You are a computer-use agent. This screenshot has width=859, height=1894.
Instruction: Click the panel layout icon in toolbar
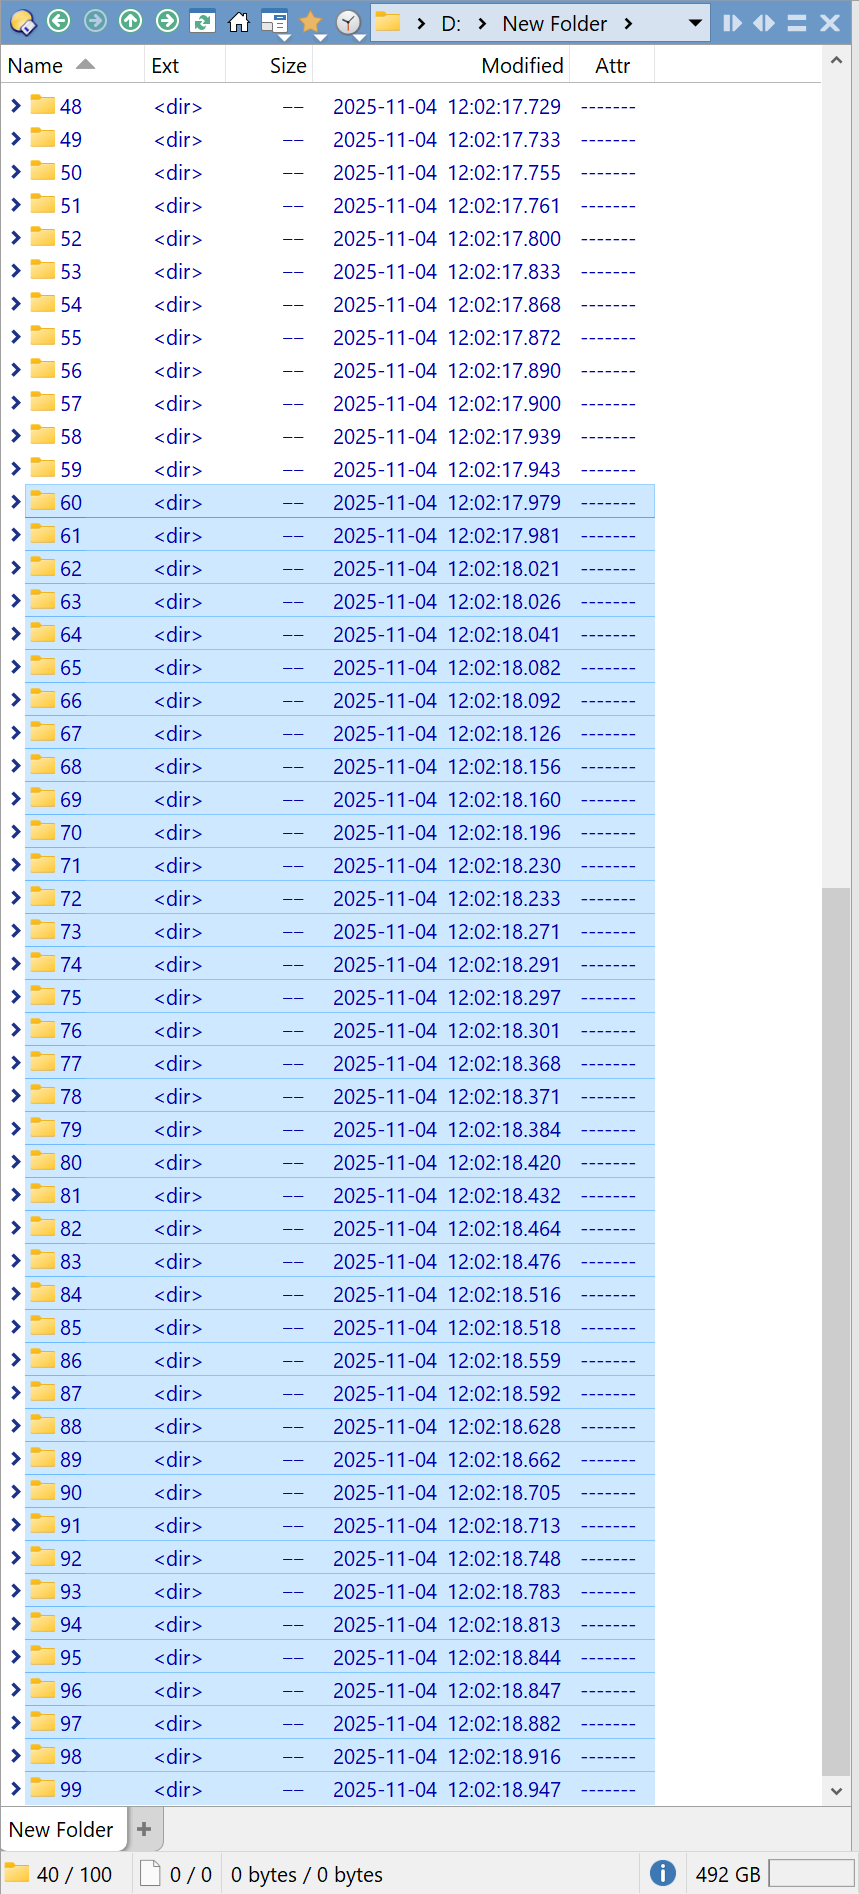pyautogui.click(x=273, y=22)
